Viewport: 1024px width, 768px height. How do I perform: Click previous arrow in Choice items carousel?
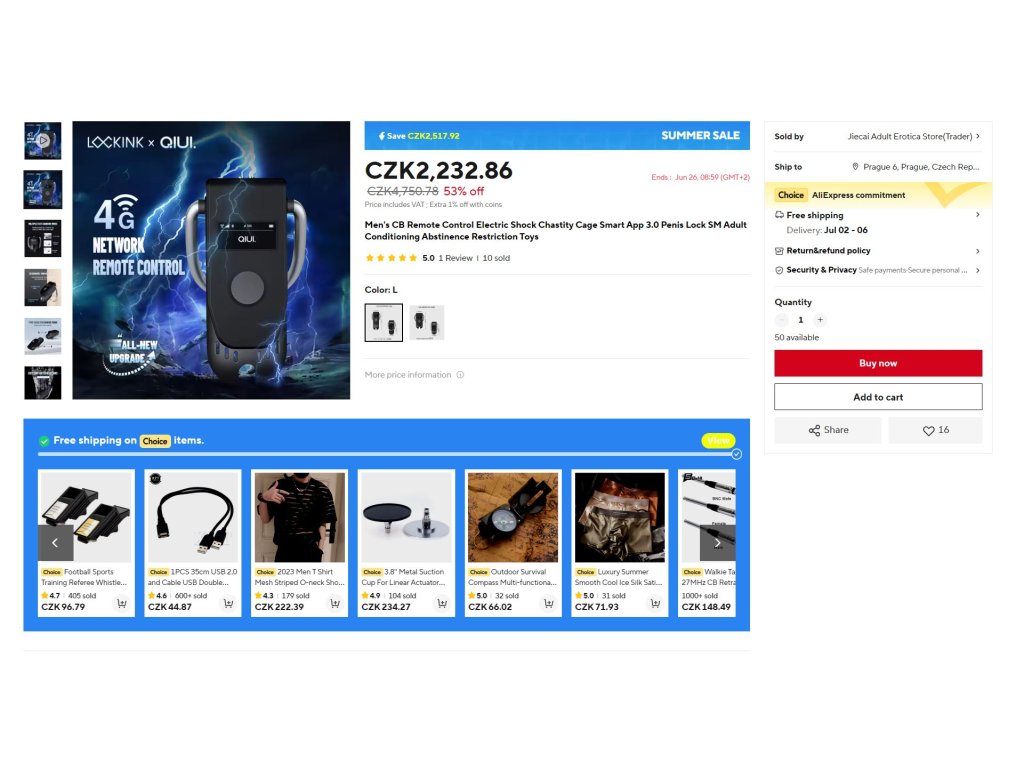tap(56, 543)
